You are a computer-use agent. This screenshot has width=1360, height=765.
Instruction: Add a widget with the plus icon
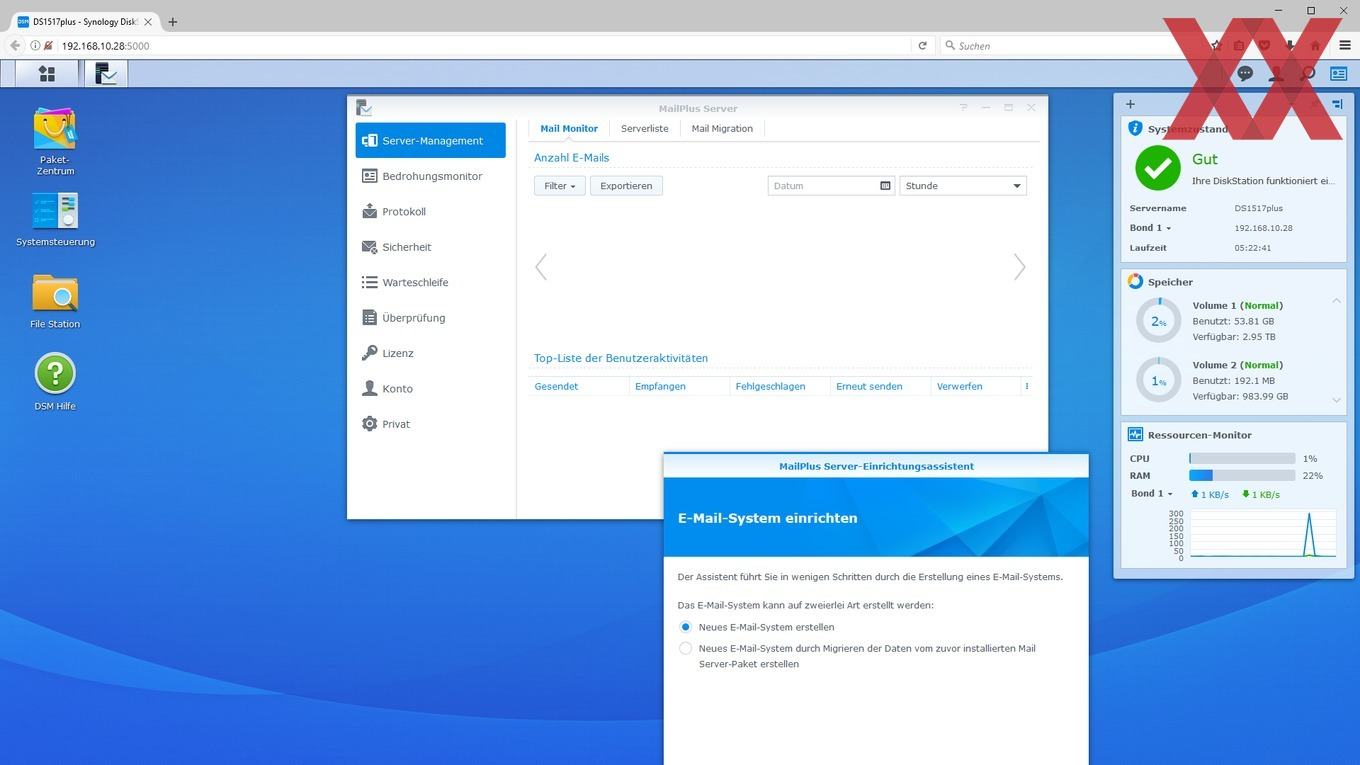pos(1130,104)
